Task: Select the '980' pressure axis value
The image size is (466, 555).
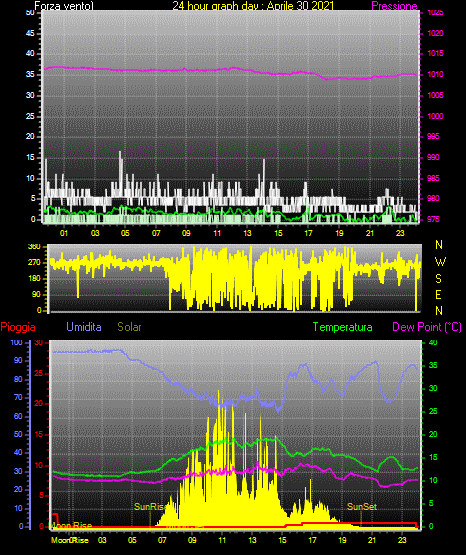Action: (x=433, y=198)
